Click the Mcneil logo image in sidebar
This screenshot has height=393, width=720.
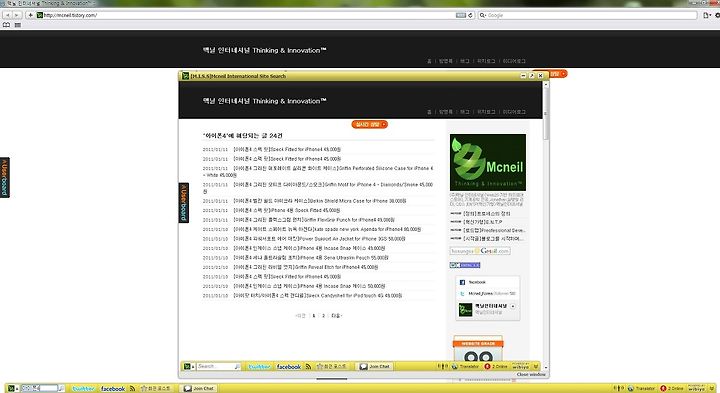coord(488,163)
